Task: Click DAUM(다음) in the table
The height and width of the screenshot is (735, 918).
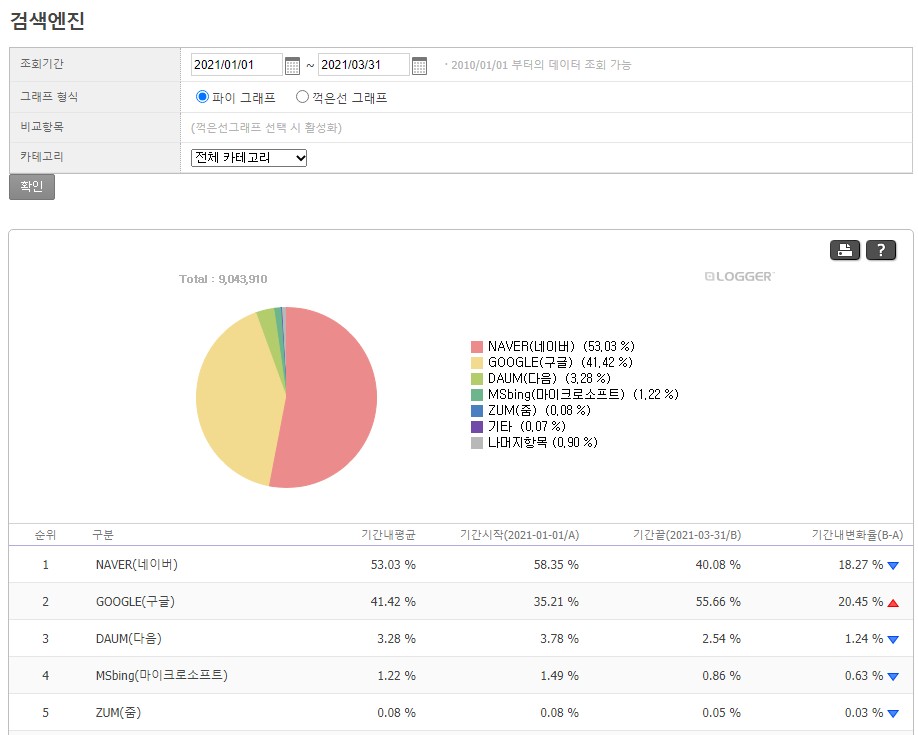Action: [x=129, y=638]
